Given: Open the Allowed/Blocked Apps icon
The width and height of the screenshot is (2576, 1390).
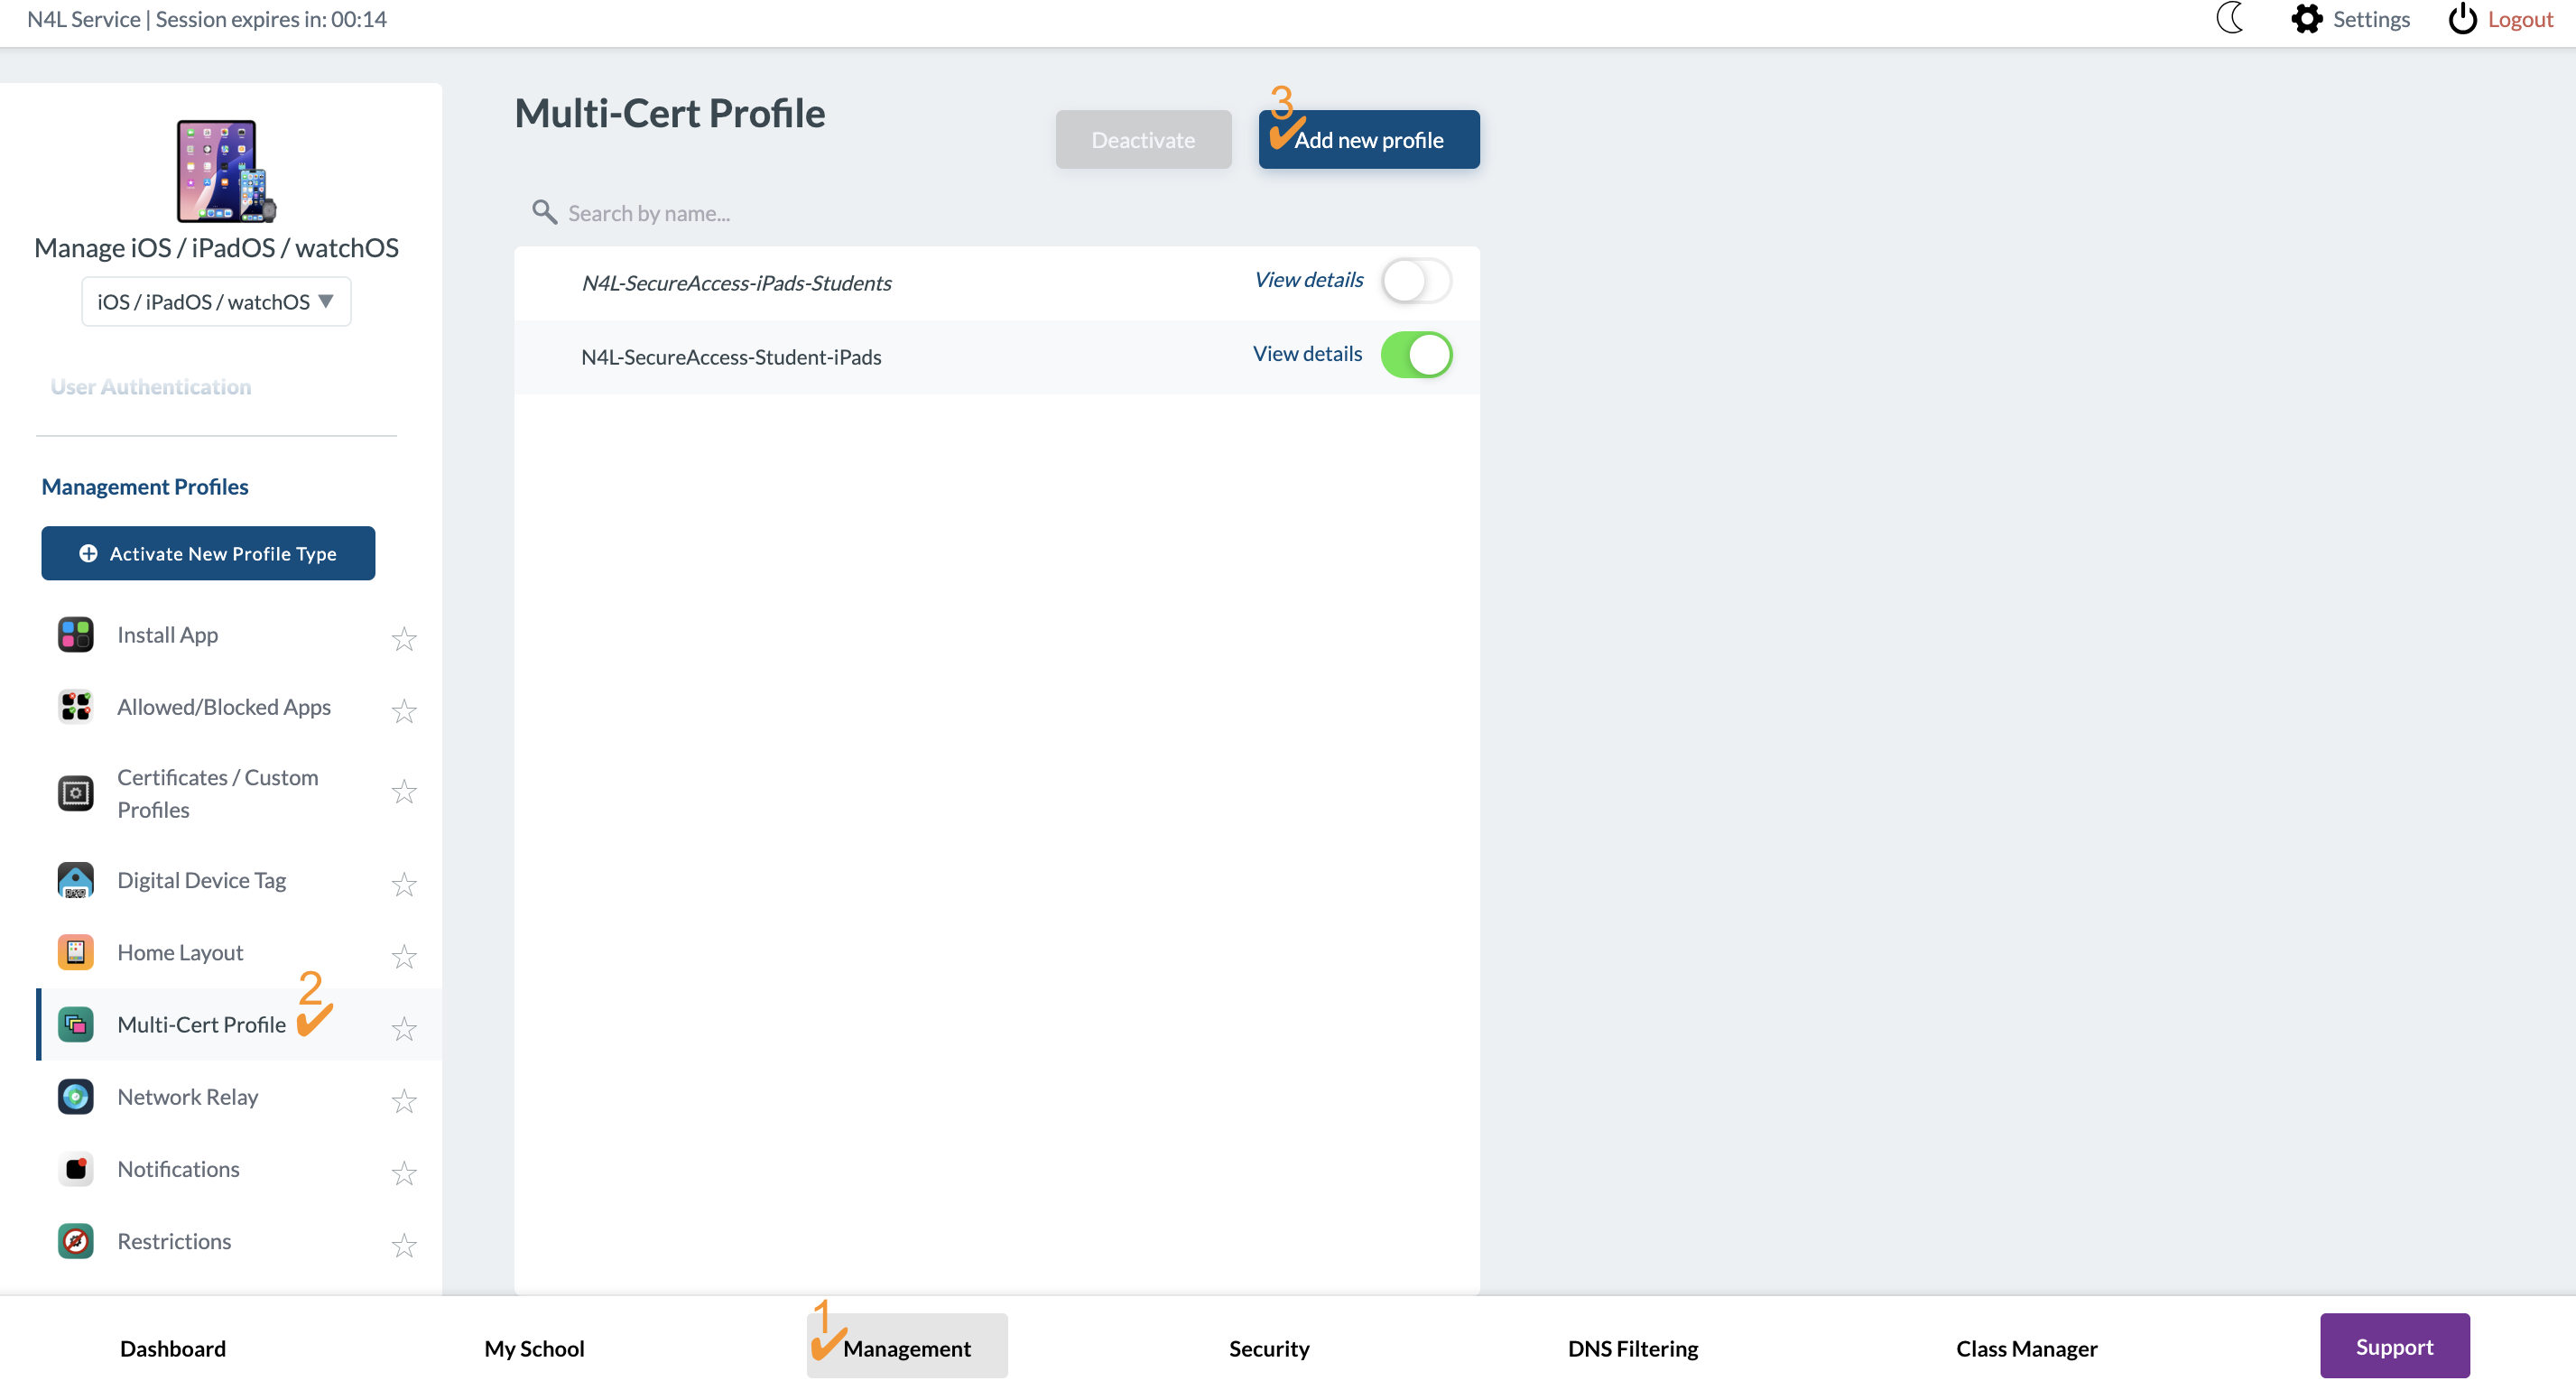Looking at the screenshot, I should pos(75,707).
